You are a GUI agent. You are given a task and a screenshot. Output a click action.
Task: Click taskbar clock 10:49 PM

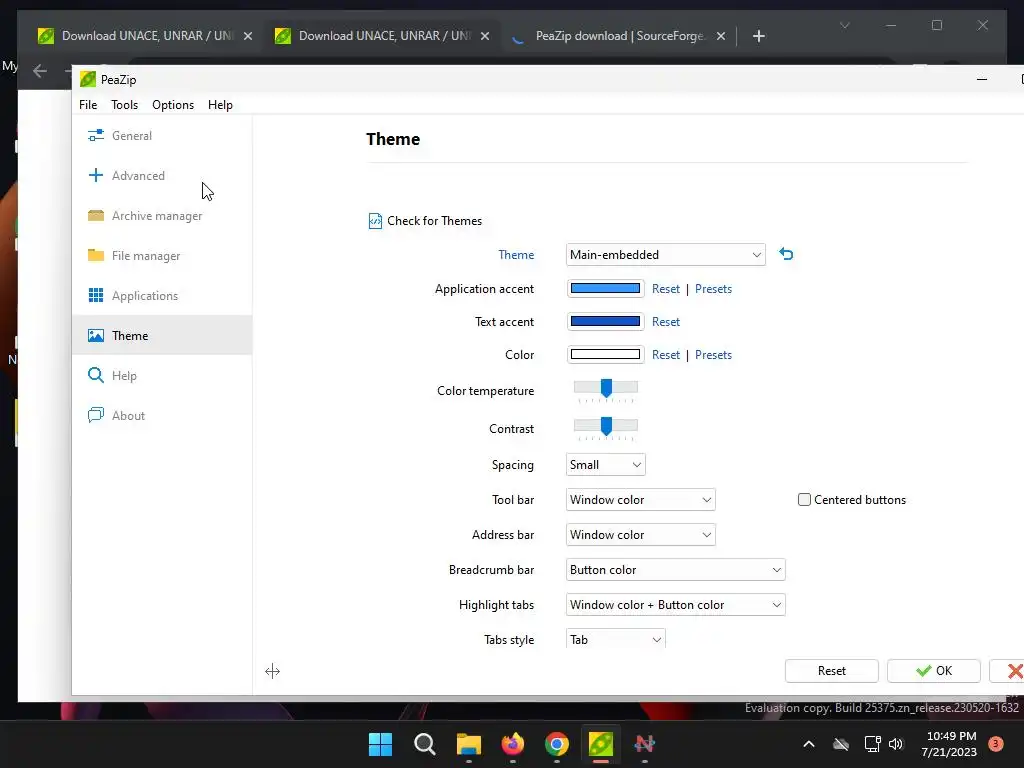952,744
